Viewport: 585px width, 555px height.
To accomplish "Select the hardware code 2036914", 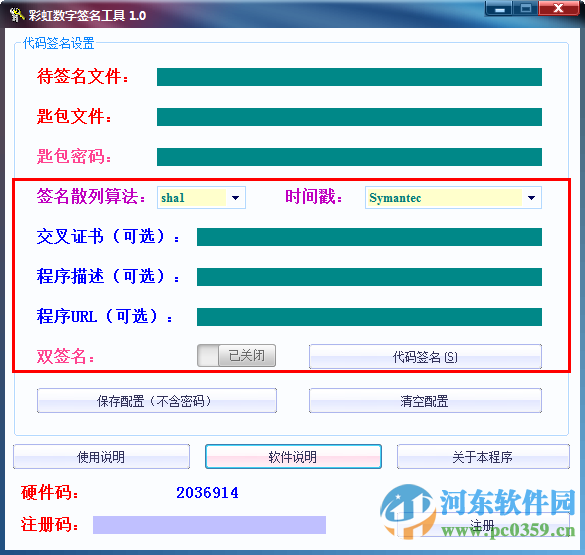I will tap(207, 493).
